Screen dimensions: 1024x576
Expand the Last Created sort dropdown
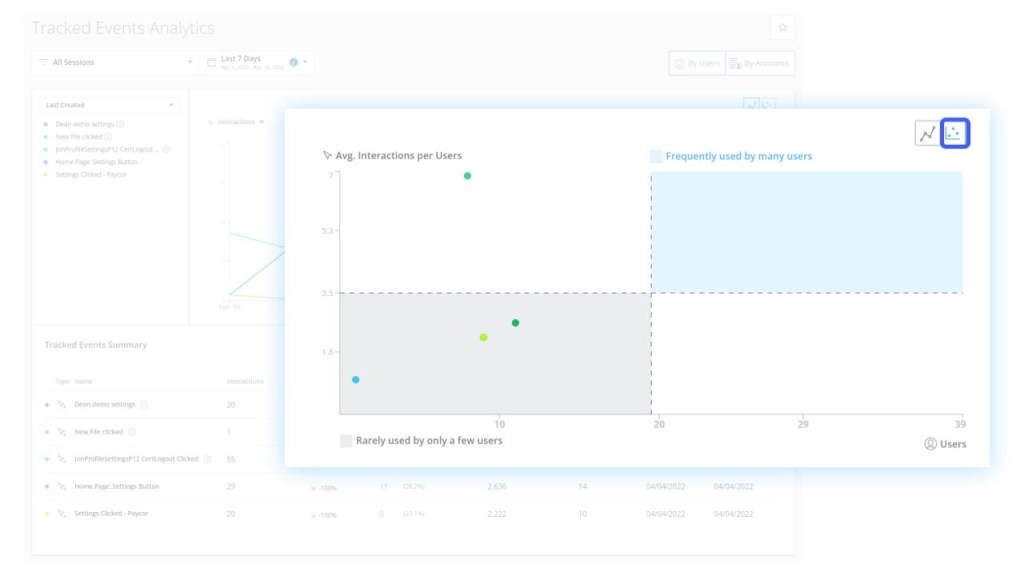tap(109, 105)
